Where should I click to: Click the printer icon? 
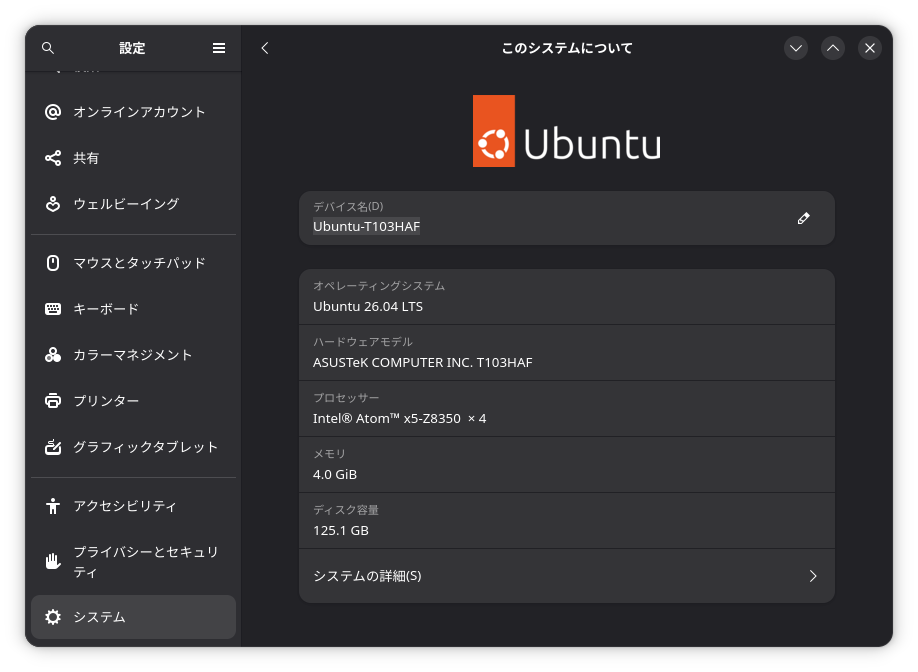[53, 401]
